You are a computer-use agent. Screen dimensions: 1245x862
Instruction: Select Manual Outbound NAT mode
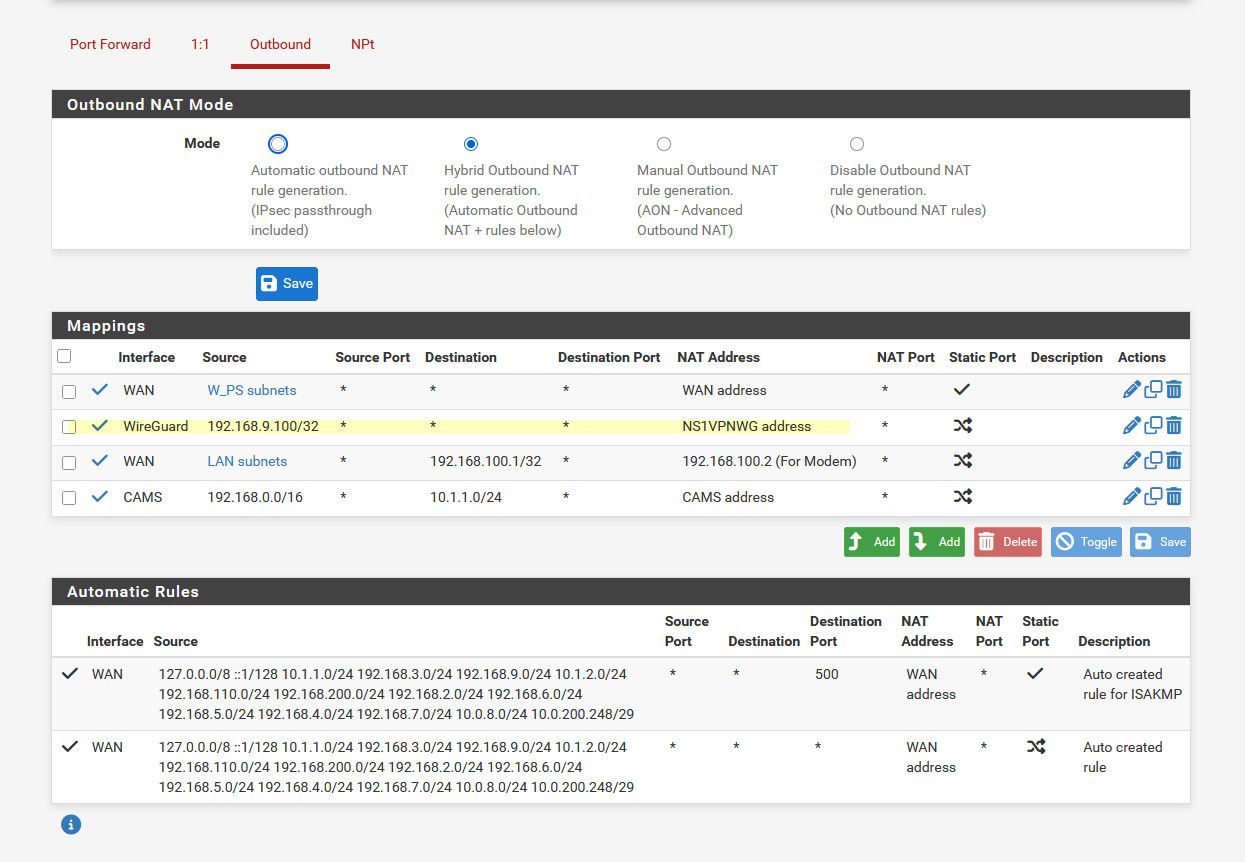[664, 144]
